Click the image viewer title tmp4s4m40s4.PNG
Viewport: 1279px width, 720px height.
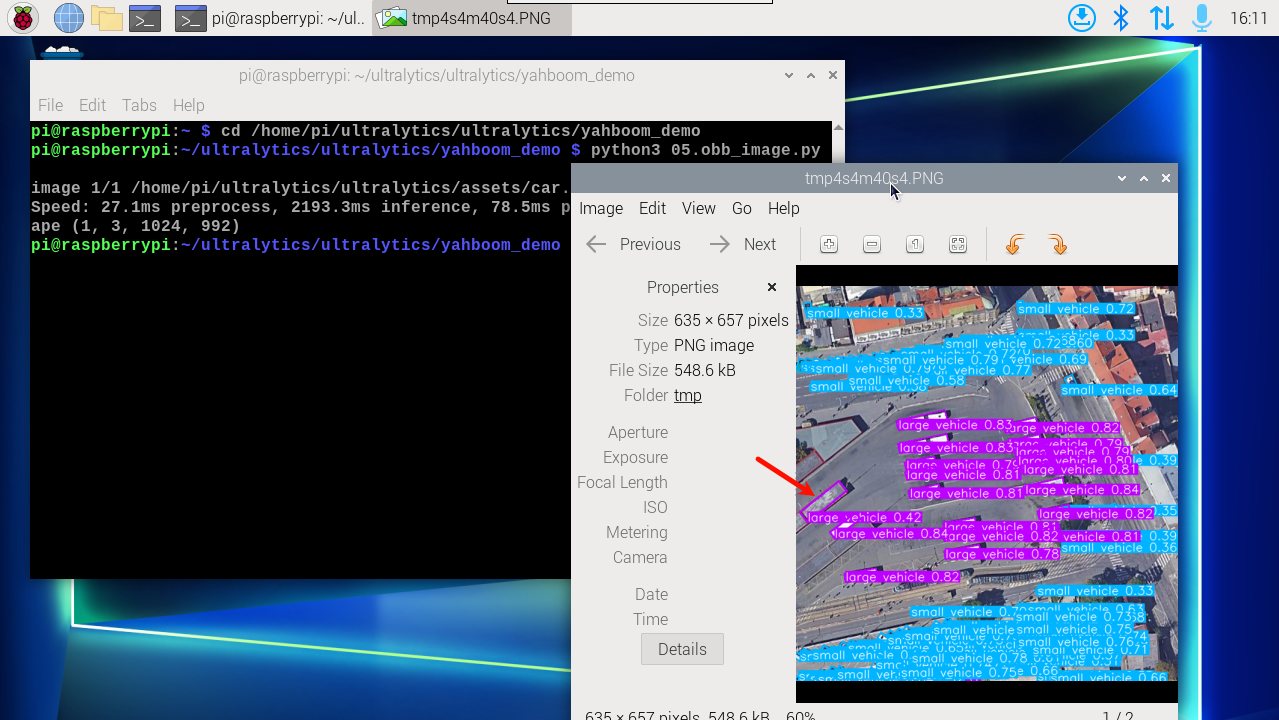pos(874,178)
